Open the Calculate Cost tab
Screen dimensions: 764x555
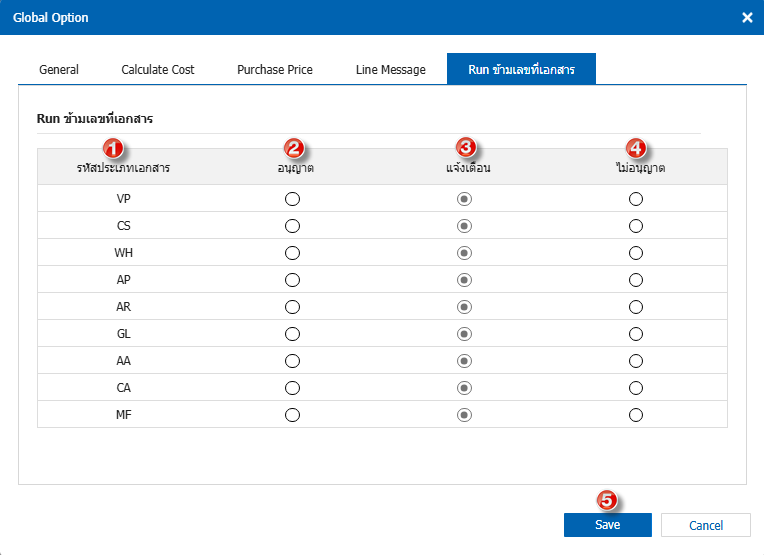click(158, 70)
